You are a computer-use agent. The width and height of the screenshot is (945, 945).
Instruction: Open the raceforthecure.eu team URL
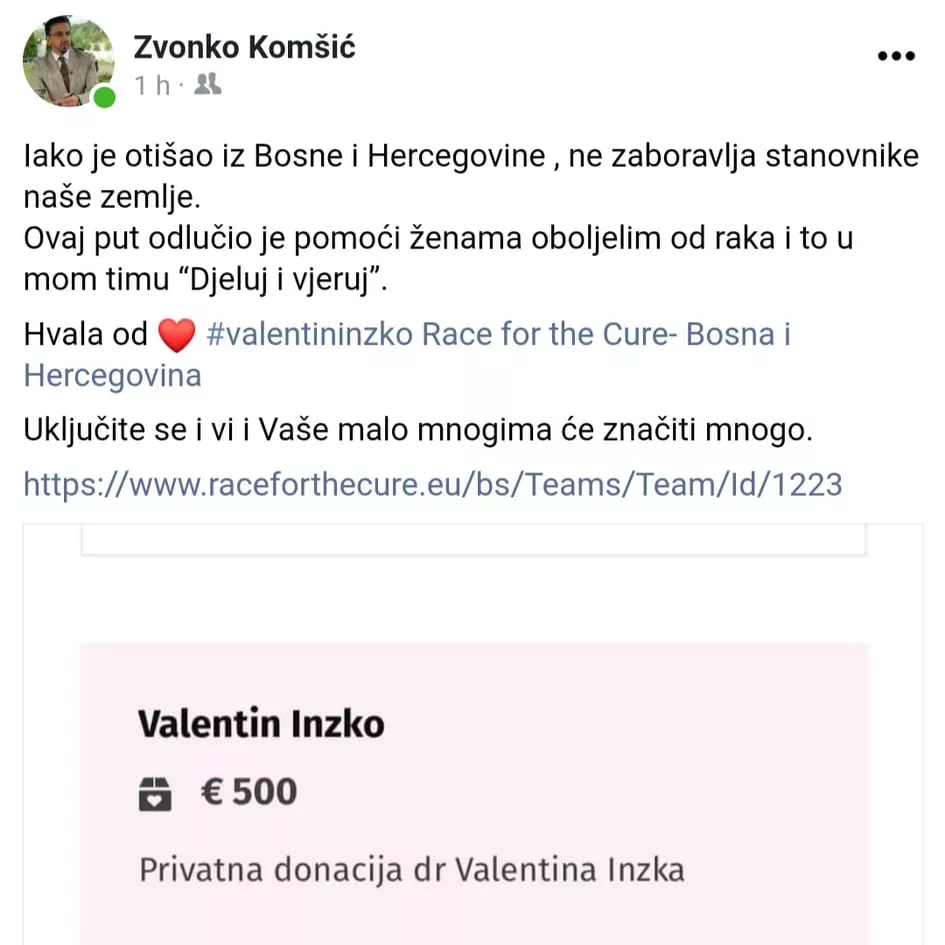(x=432, y=485)
